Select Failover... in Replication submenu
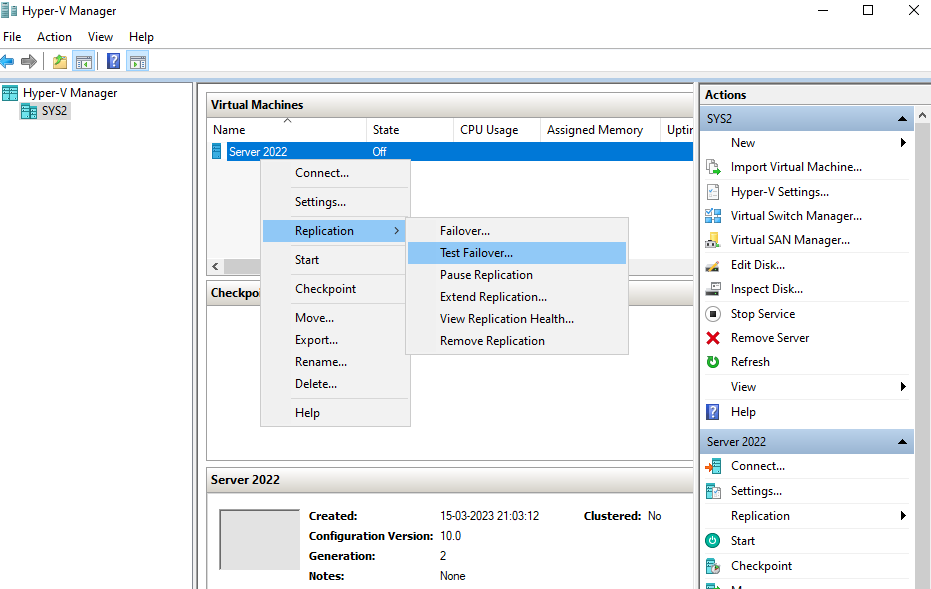The height and width of the screenshot is (589, 931). [517, 231]
